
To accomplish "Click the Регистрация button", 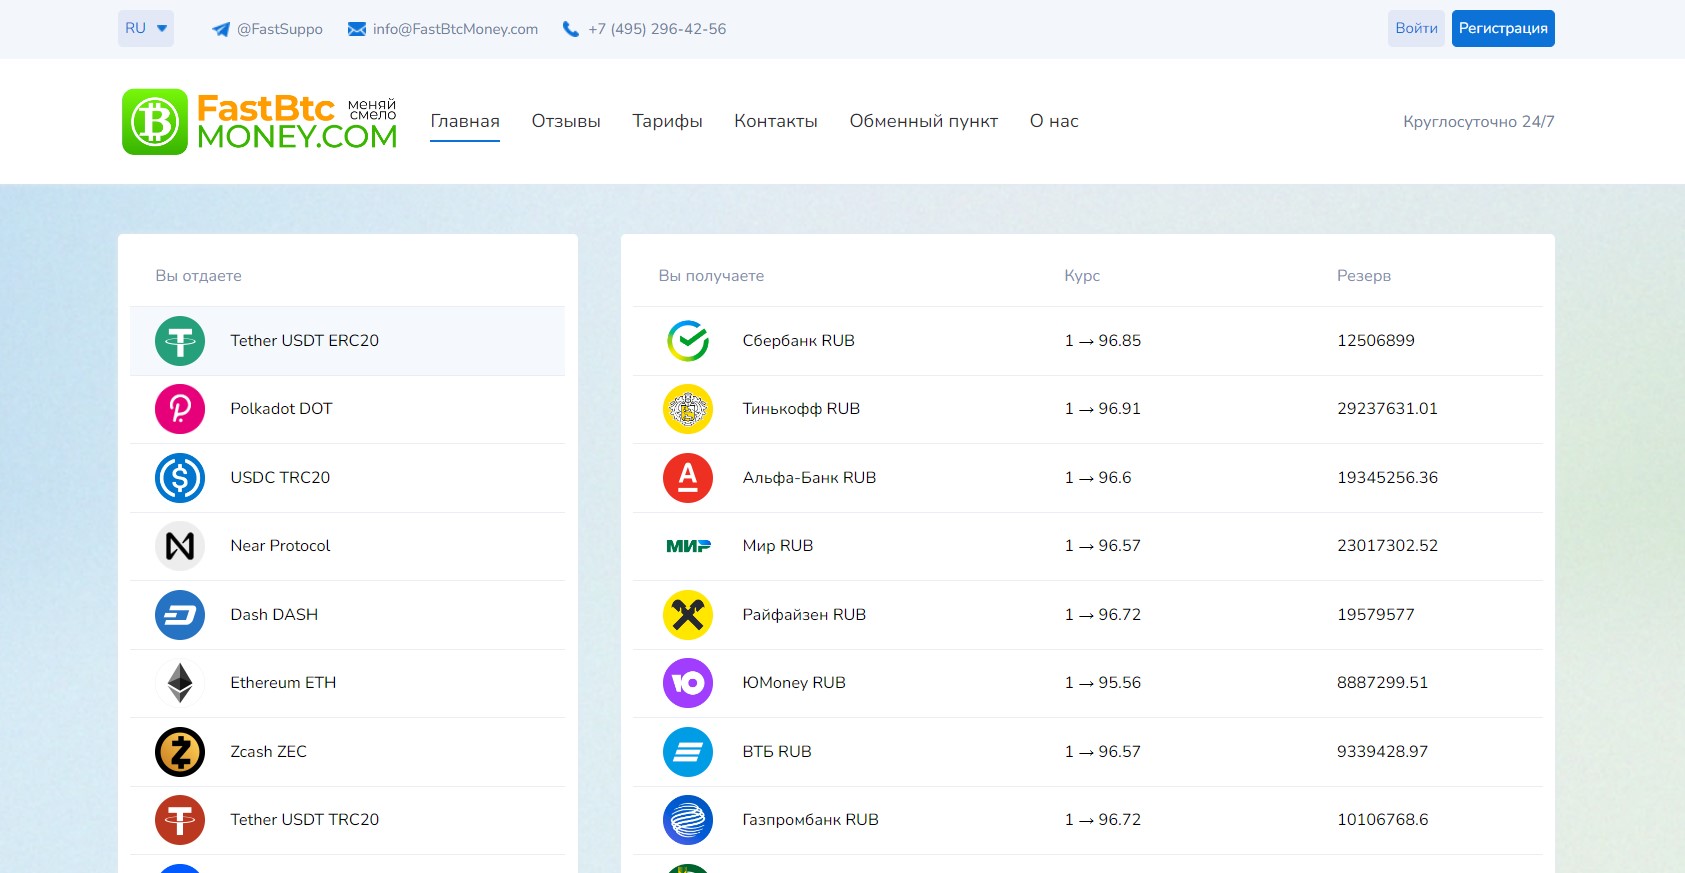I will [x=1502, y=28].
